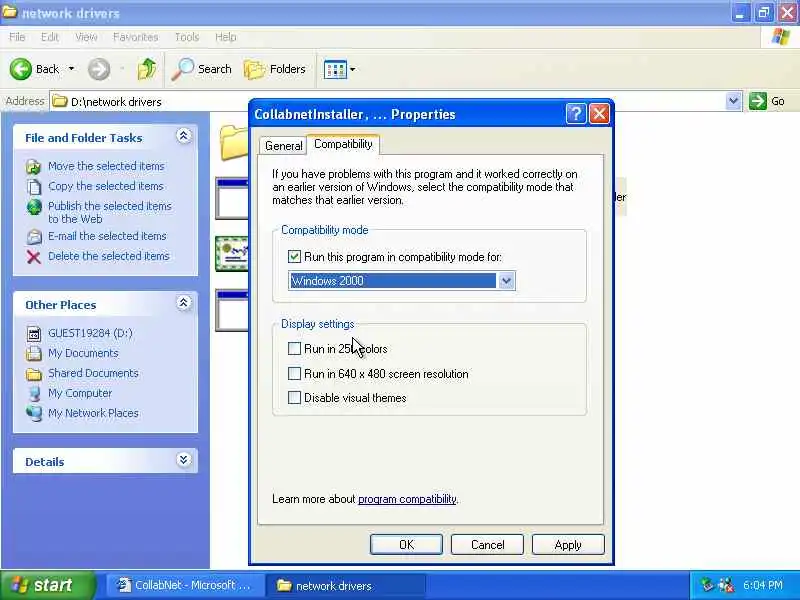This screenshot has width=800, height=600.
Task: Click Apply in Properties dialog
Action: click(x=568, y=544)
